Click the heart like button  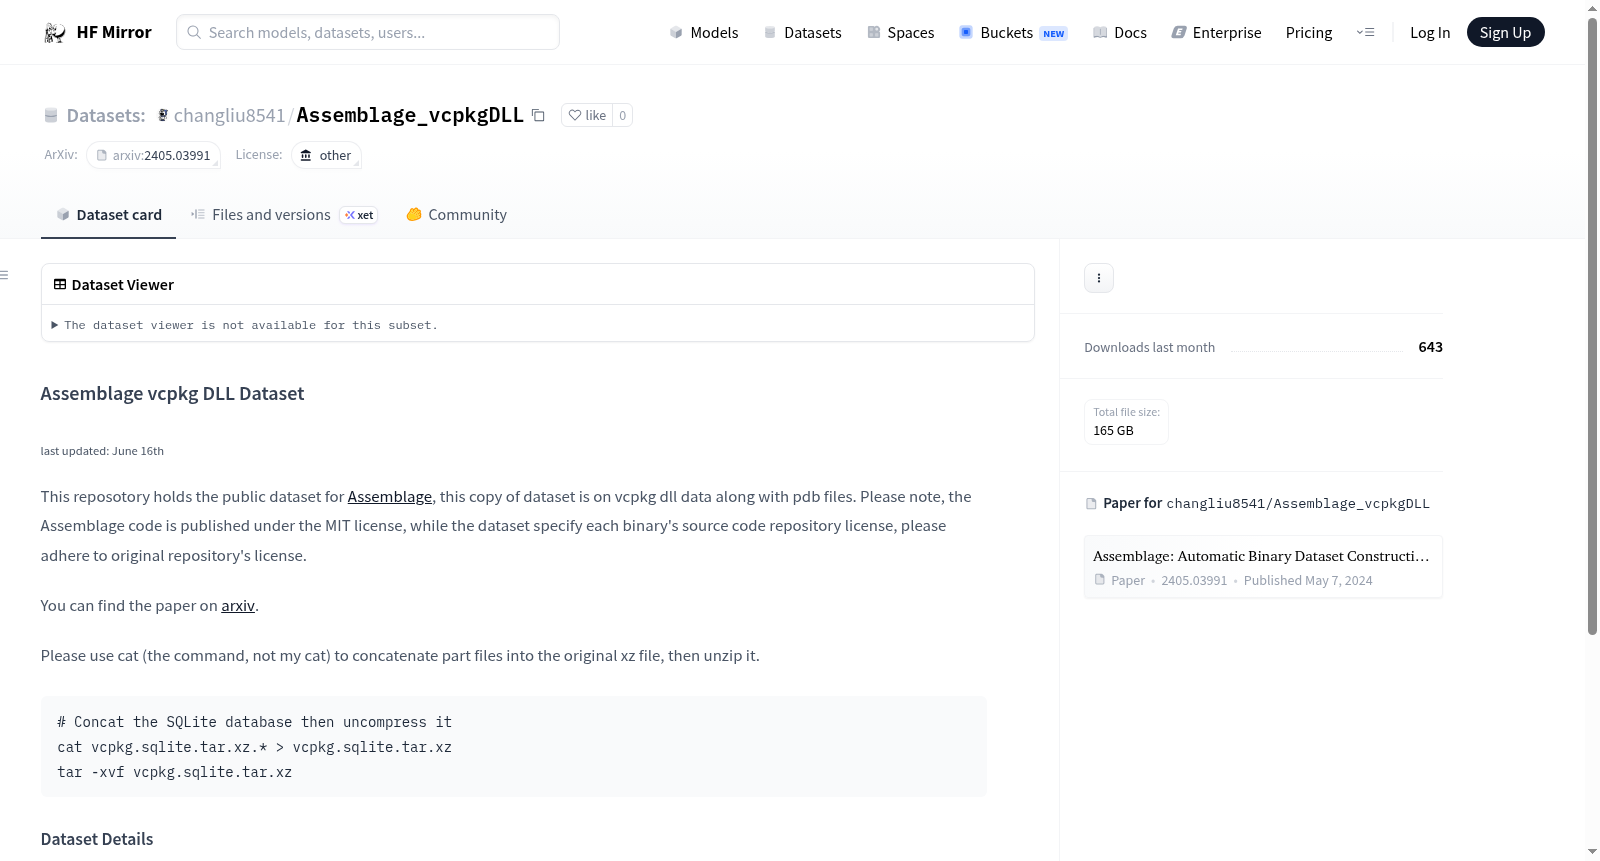tap(587, 115)
